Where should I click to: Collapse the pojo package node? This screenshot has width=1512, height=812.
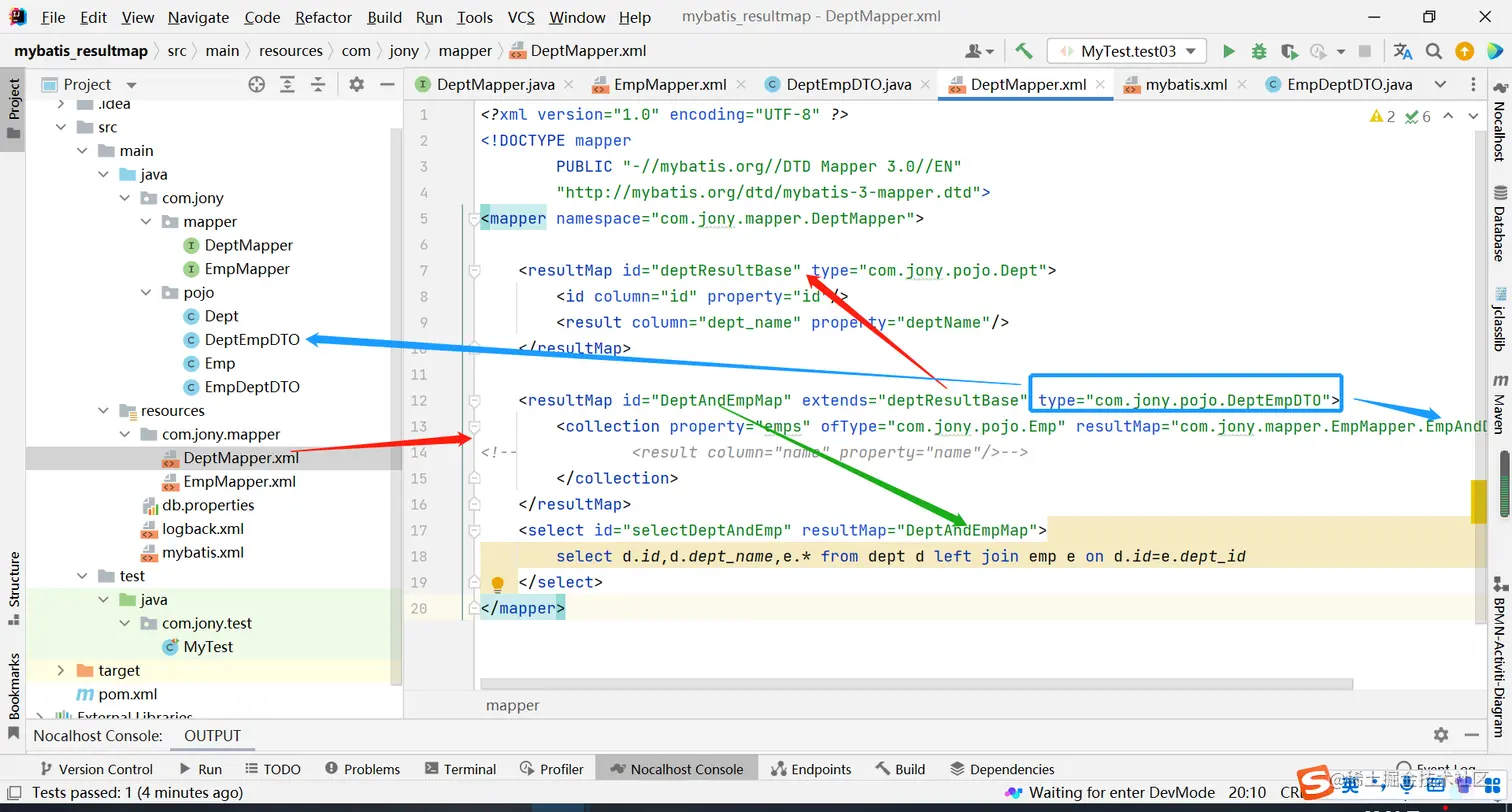[147, 293]
